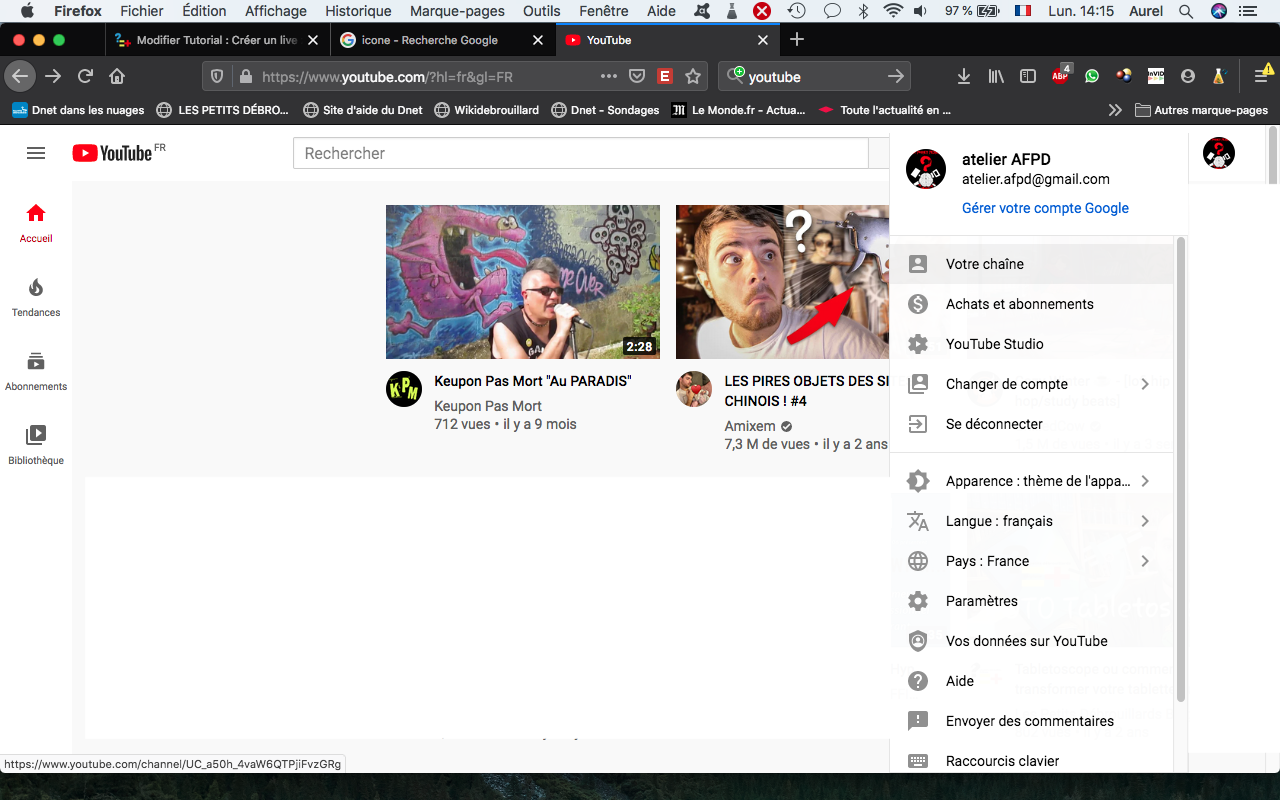Open the Historique menu in menu bar
This screenshot has height=800, width=1280.
pos(358,11)
